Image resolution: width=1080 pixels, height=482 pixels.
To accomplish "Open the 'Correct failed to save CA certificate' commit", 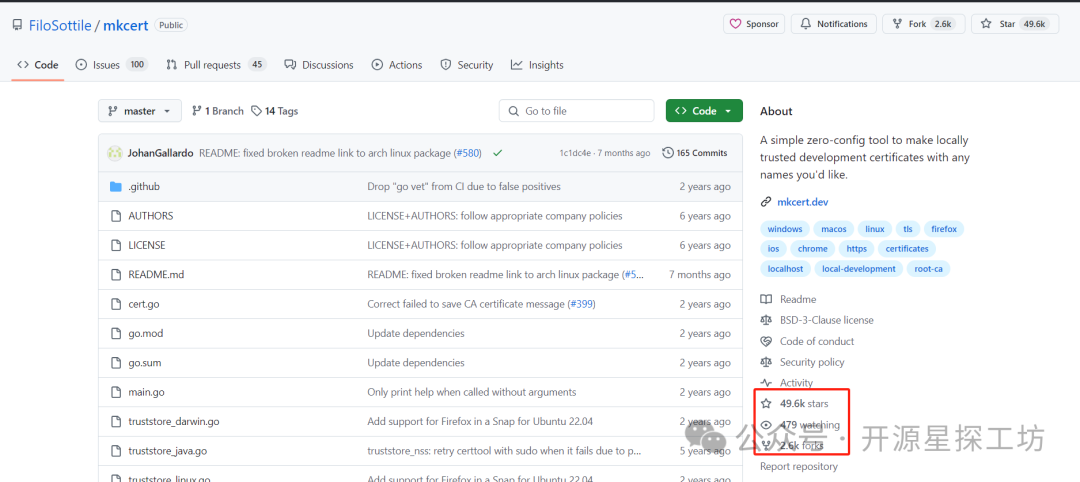I will [466, 304].
